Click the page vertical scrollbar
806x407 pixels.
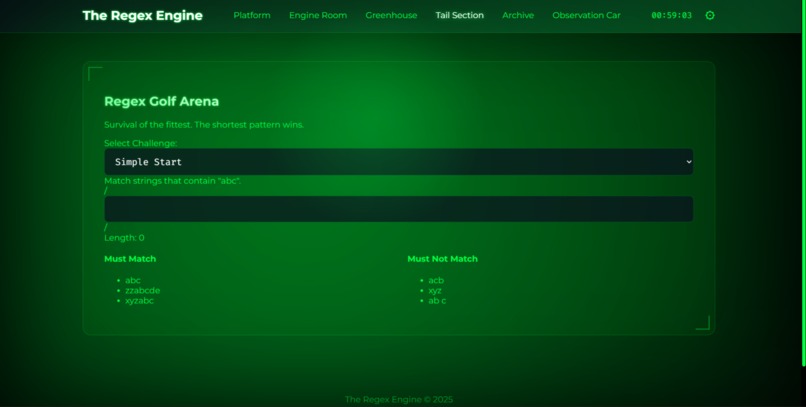point(803,183)
